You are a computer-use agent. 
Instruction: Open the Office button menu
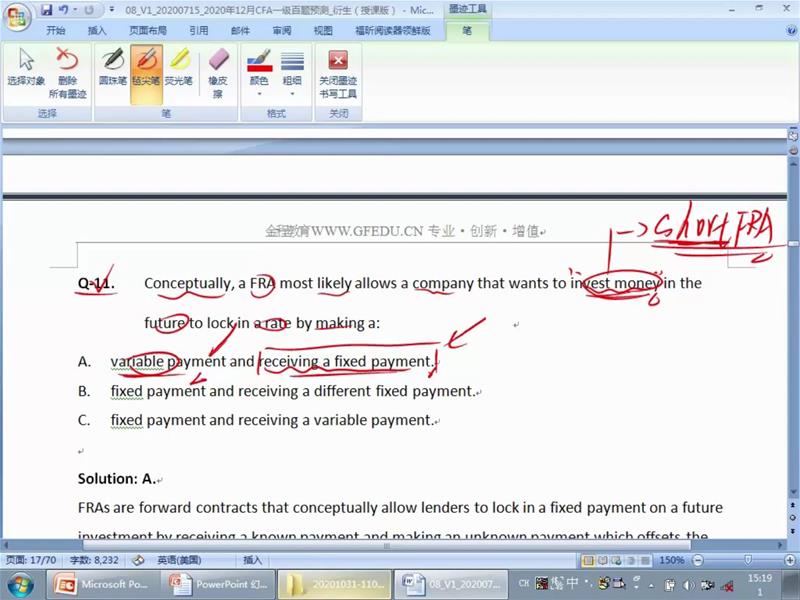(x=17, y=17)
